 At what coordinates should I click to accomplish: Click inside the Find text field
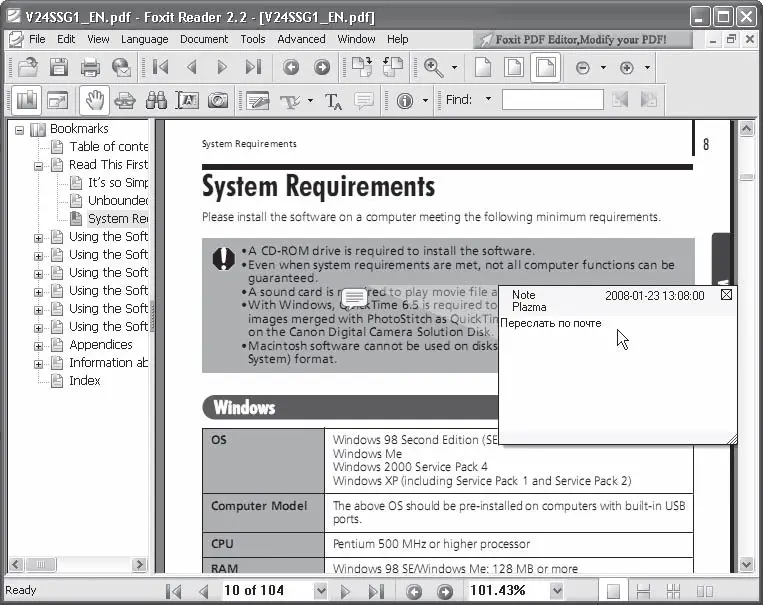[x=552, y=100]
